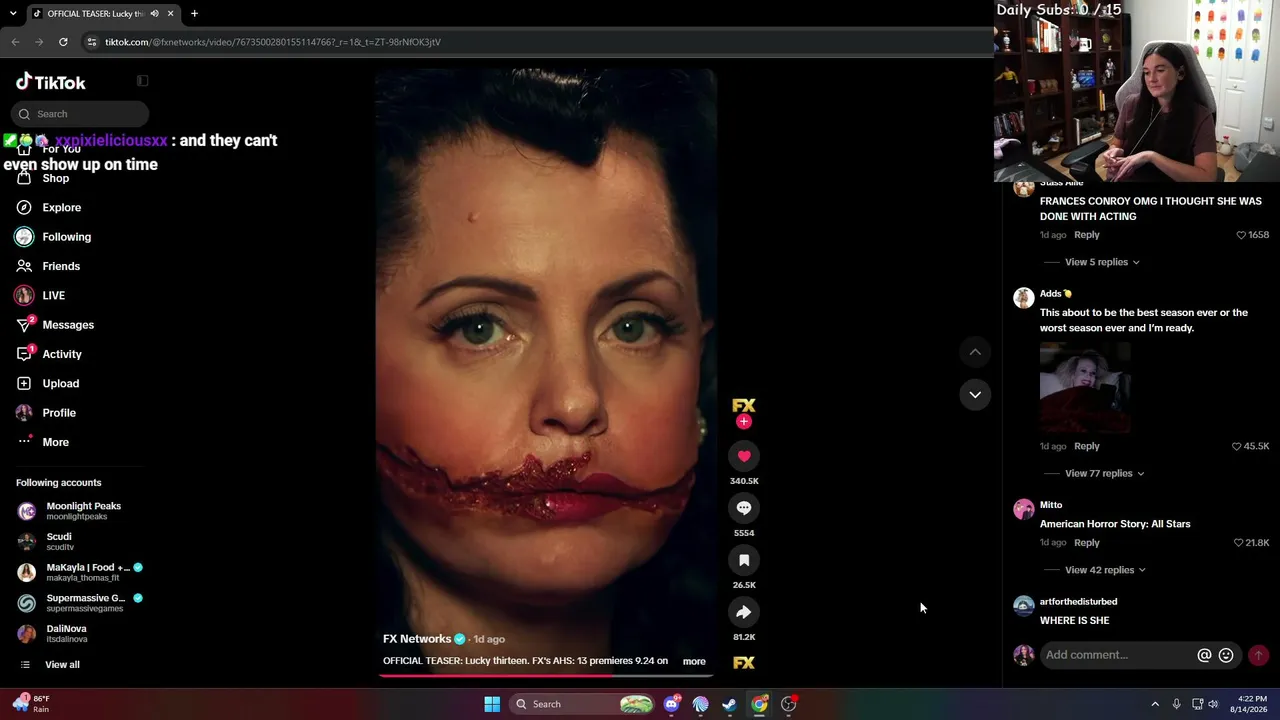Collapse the TikTok sidebar with the panel icon

click(142, 81)
